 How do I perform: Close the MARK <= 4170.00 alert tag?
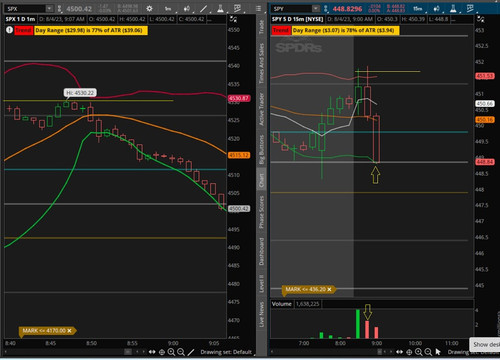(69, 331)
